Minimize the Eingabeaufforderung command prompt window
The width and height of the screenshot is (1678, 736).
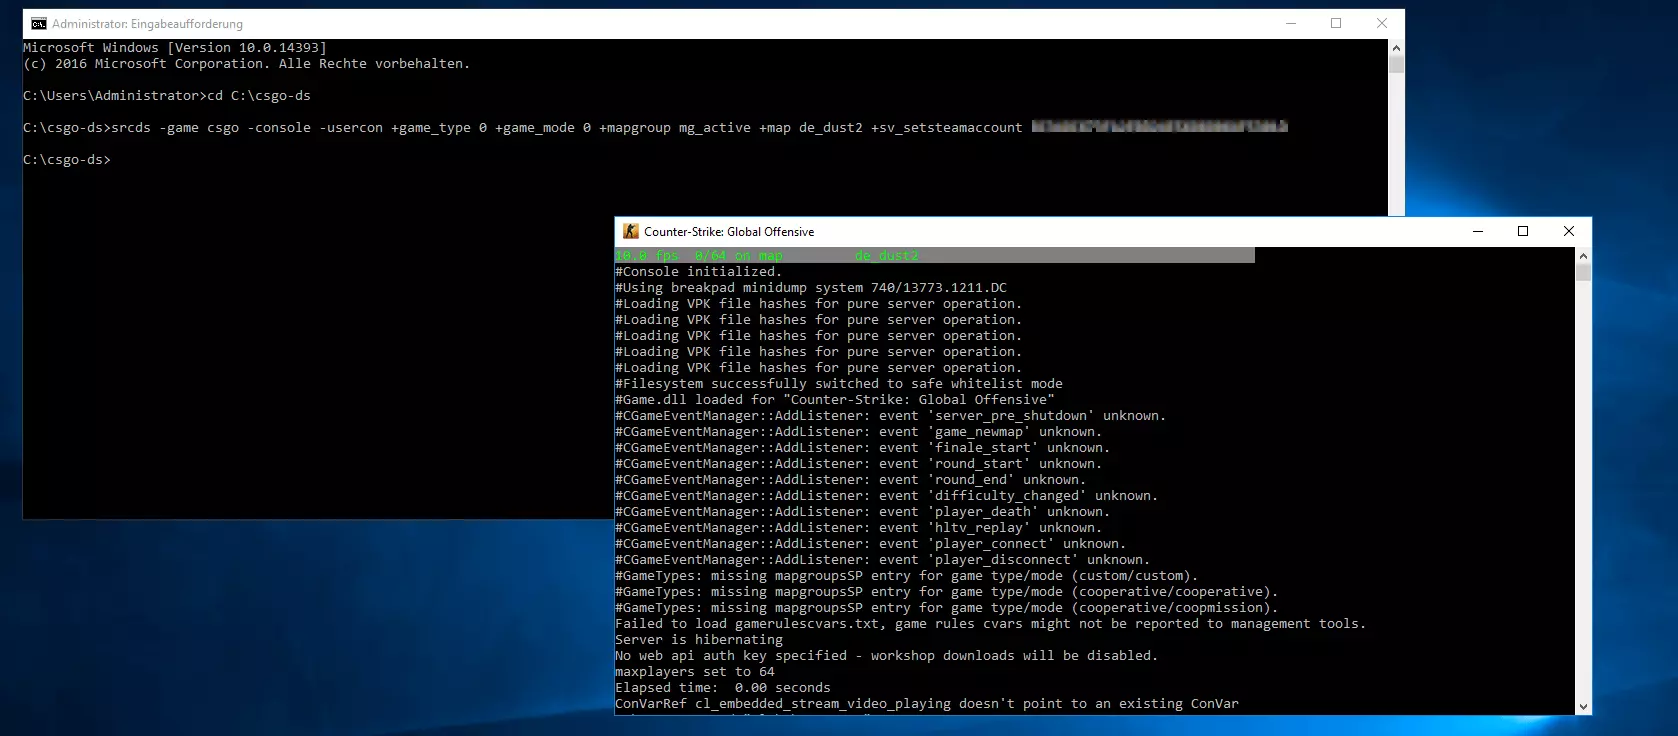click(x=1291, y=23)
